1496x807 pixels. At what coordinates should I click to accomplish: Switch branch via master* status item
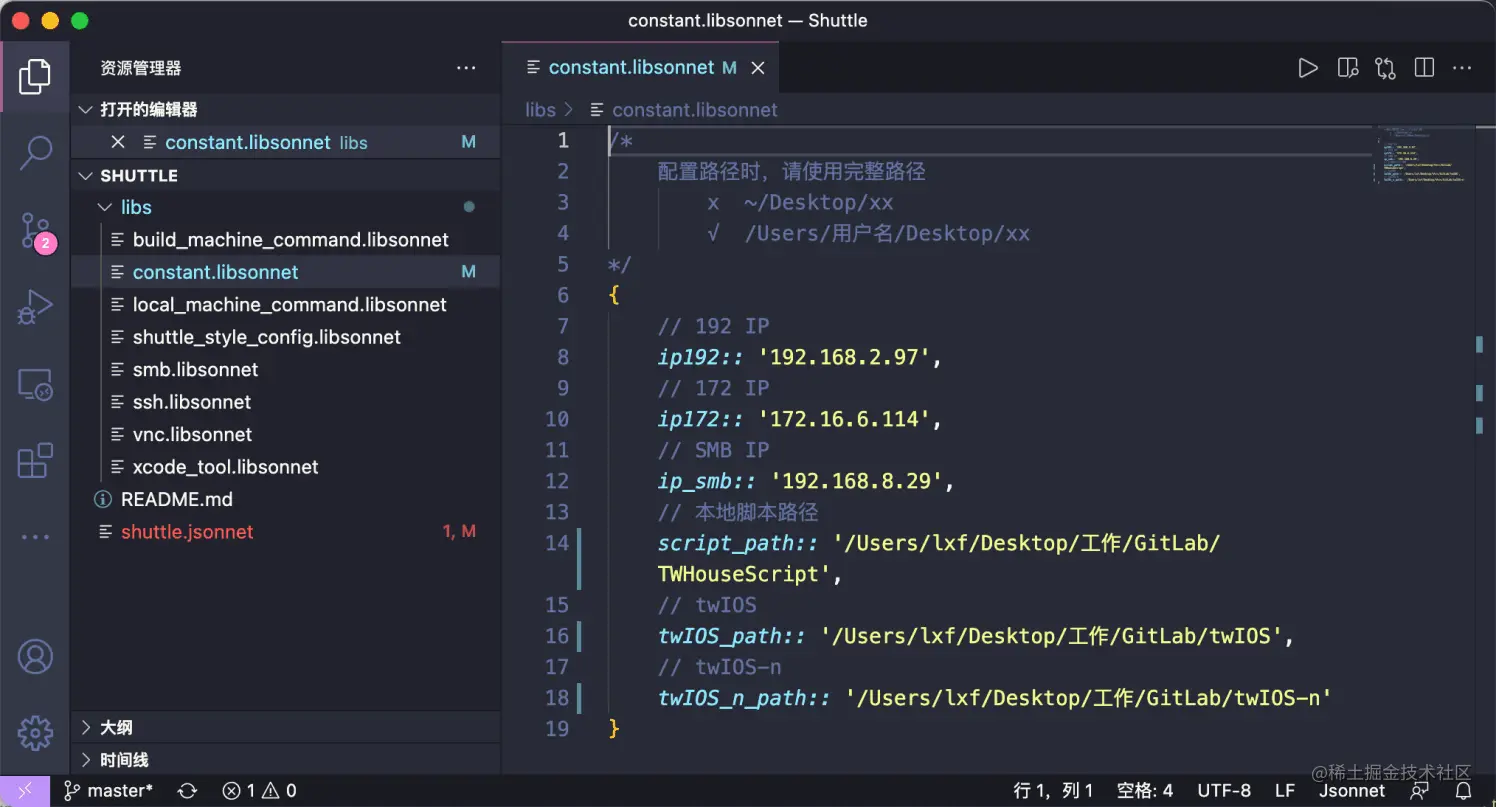(109, 791)
